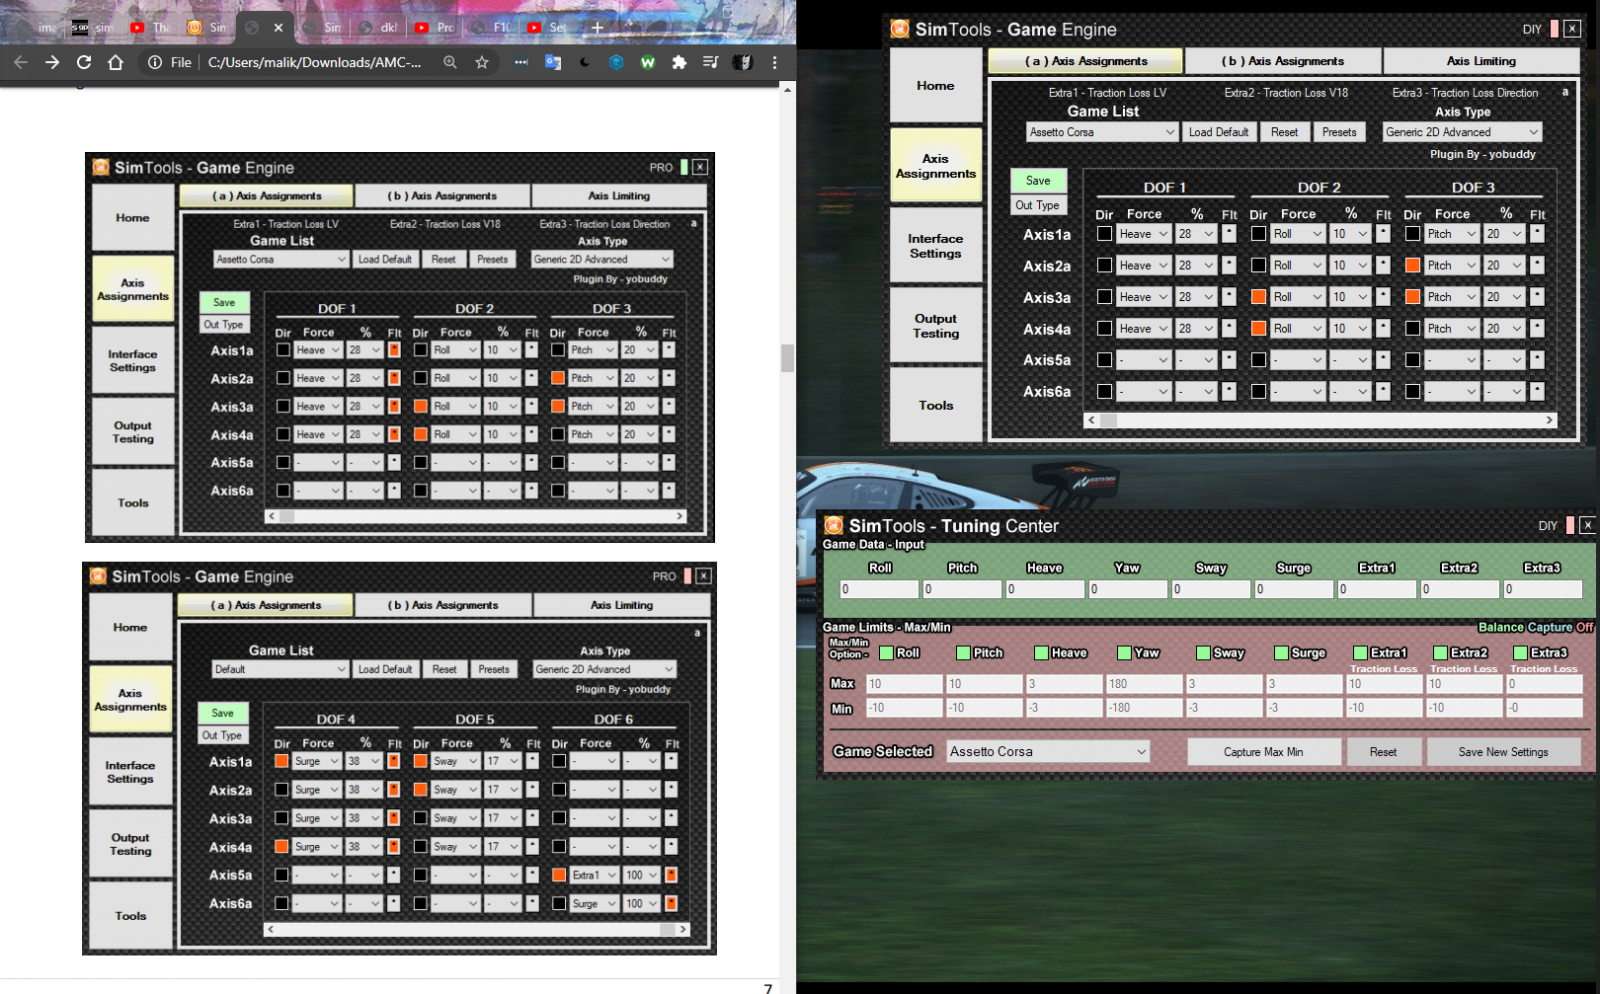Click Axis3a DOF 2 orange Dir swatch

pos(1258,297)
